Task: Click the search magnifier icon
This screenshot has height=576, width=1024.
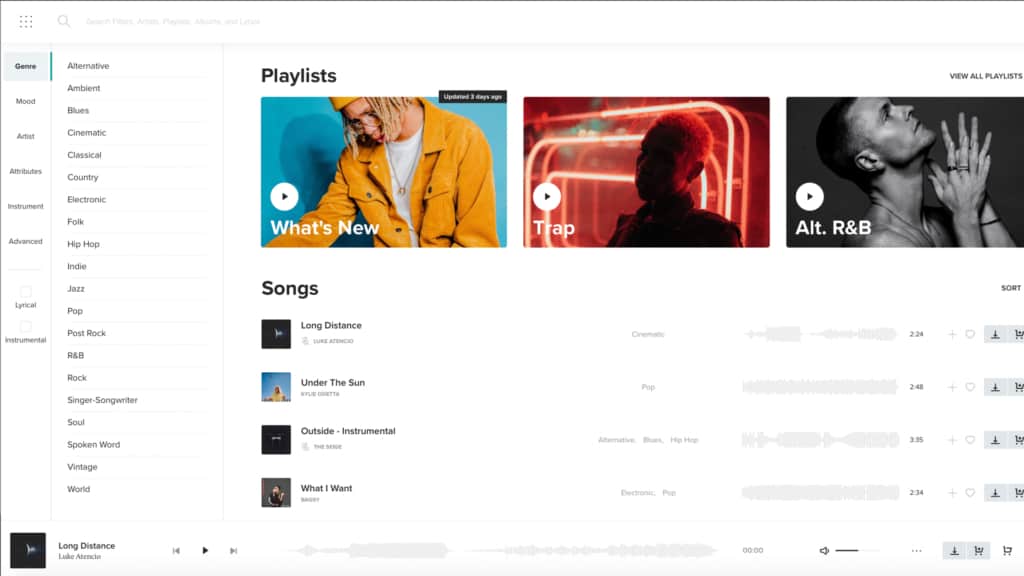Action: coord(63,21)
